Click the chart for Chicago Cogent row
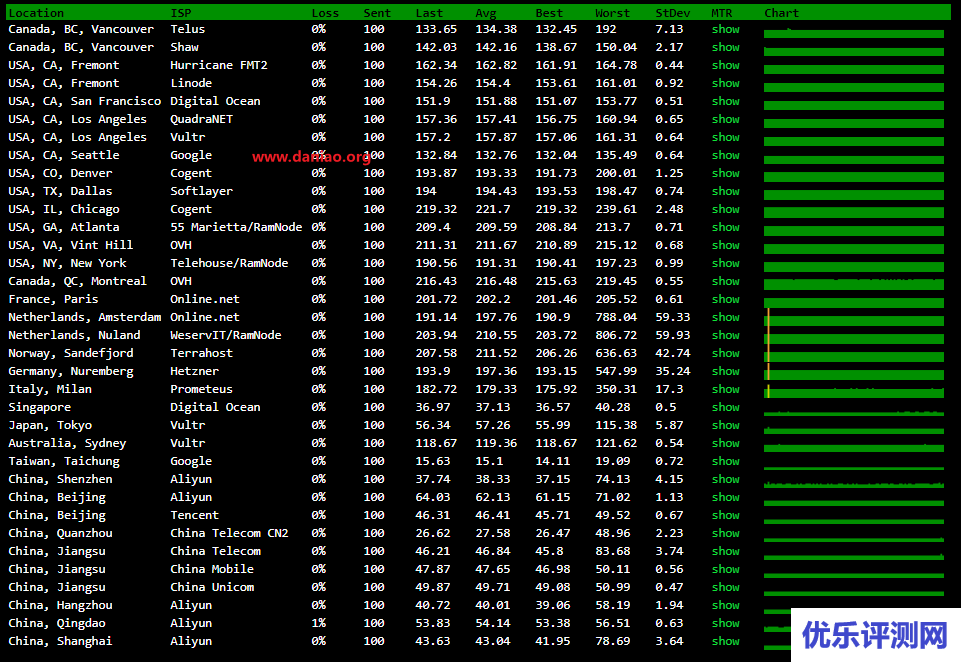The width and height of the screenshot is (961, 662). click(x=853, y=211)
